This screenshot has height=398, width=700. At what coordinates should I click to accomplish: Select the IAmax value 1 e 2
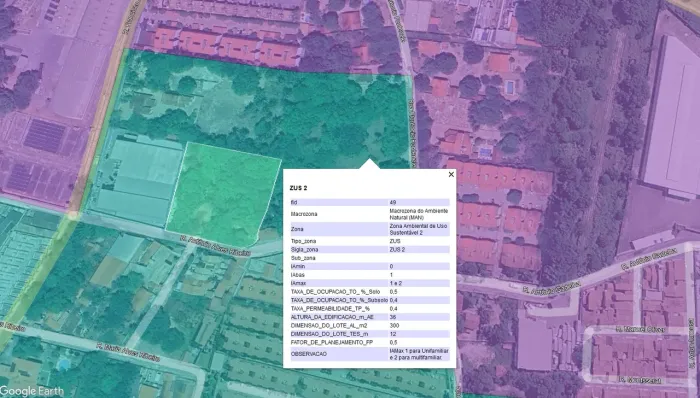396,284
